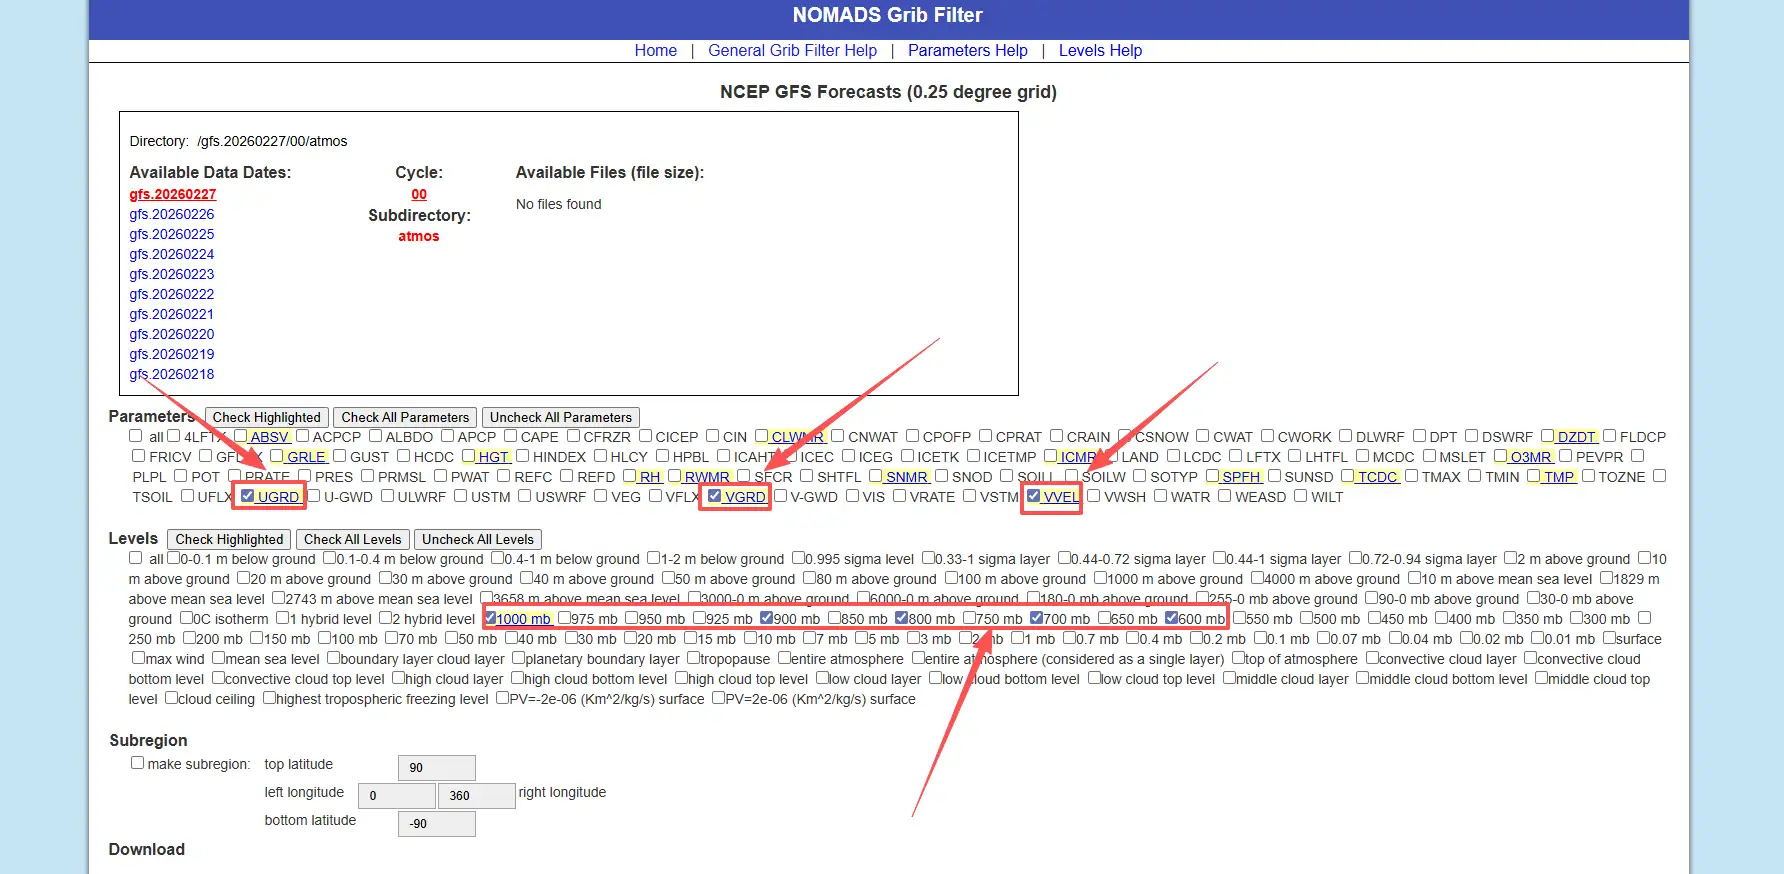
Task: Open the Home link
Action: (x=655, y=51)
